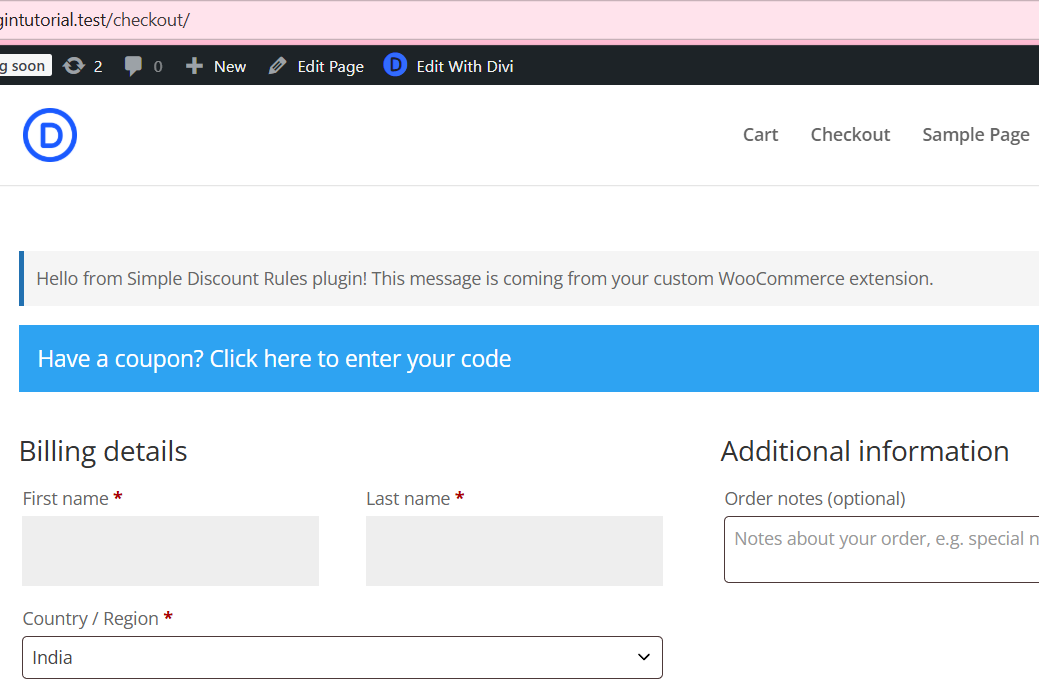The image size is (1039, 690).
Task: Click the 'soon' badge in admin bar
Action: [x=24, y=66]
